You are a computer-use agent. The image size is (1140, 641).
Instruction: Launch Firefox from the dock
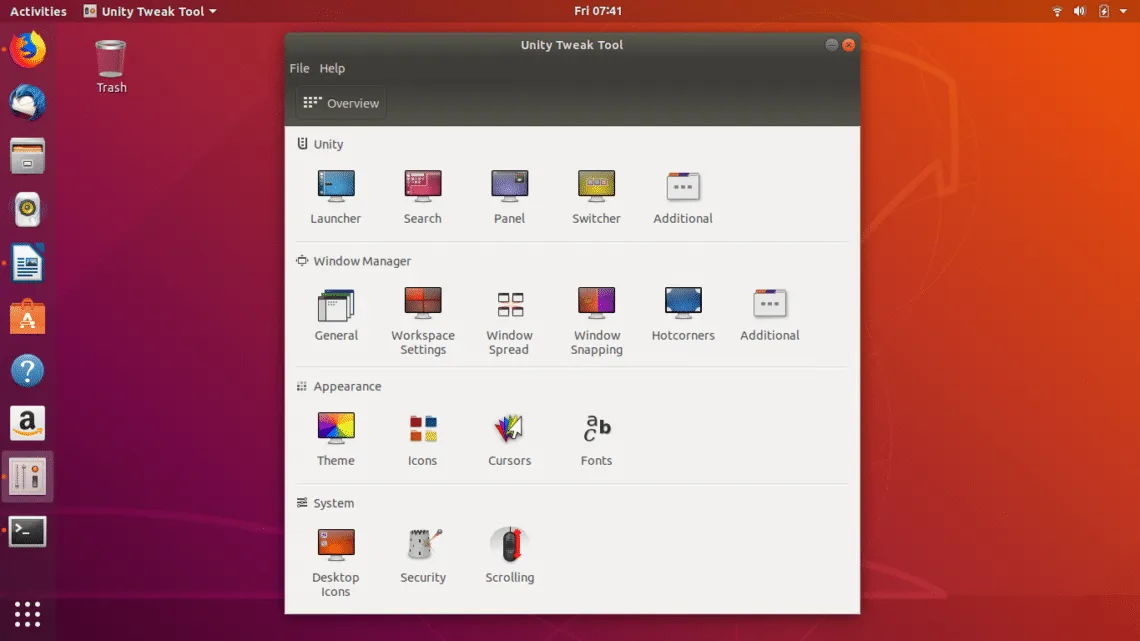click(28, 49)
